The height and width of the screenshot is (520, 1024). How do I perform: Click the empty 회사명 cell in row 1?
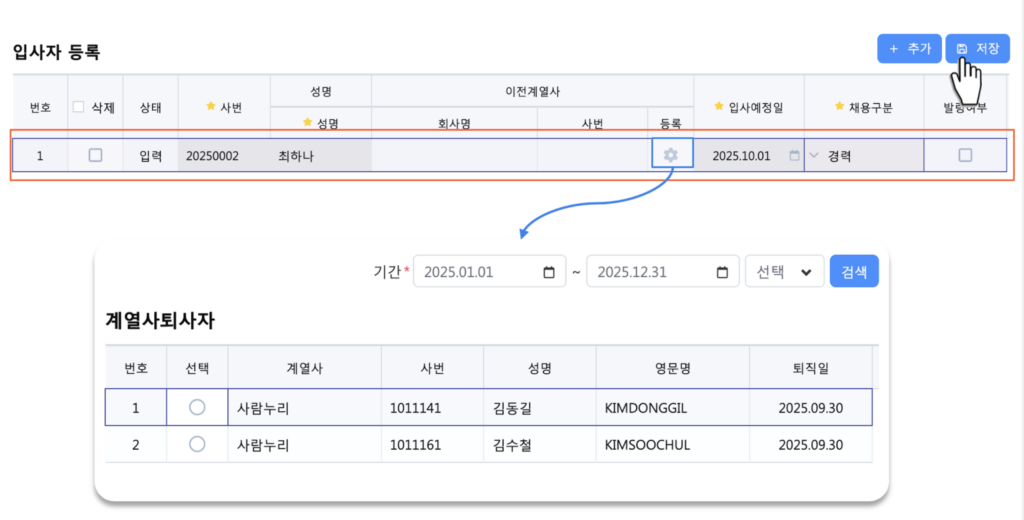point(454,156)
